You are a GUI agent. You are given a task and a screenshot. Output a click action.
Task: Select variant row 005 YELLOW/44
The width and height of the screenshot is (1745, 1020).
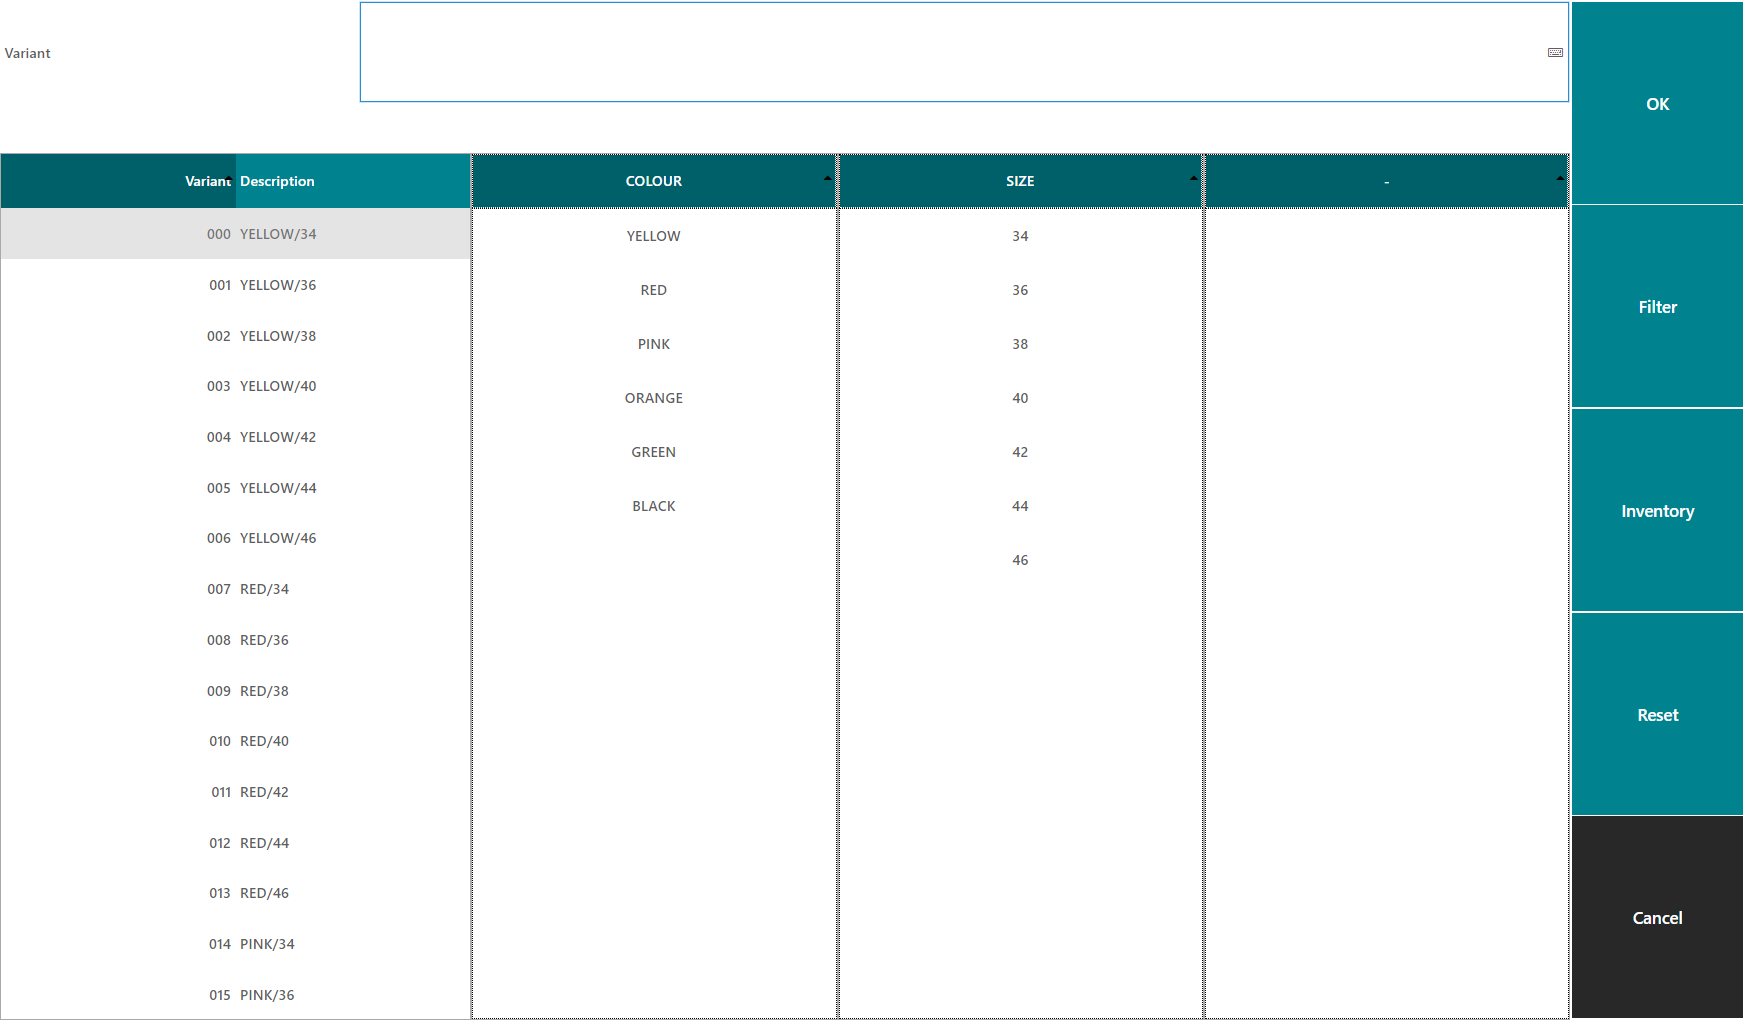235,488
